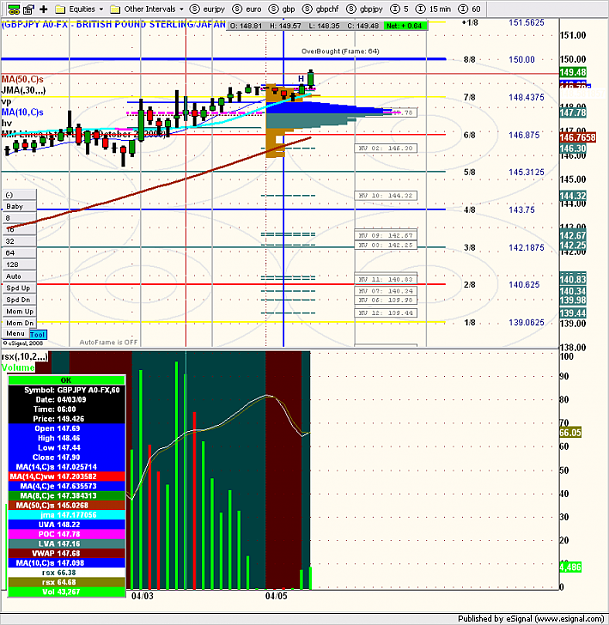Click the Vol 43,267 green row

67,592
